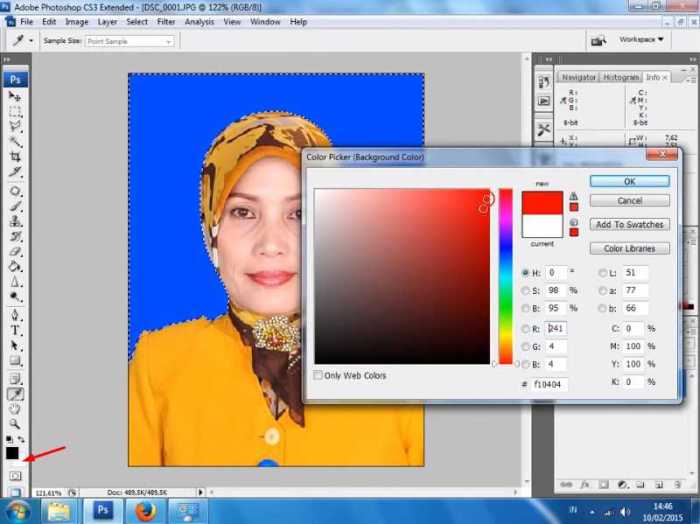Image resolution: width=700 pixels, height=524 pixels.
Task: Select the Eyedropper tool in toolbox
Action: click(15, 394)
